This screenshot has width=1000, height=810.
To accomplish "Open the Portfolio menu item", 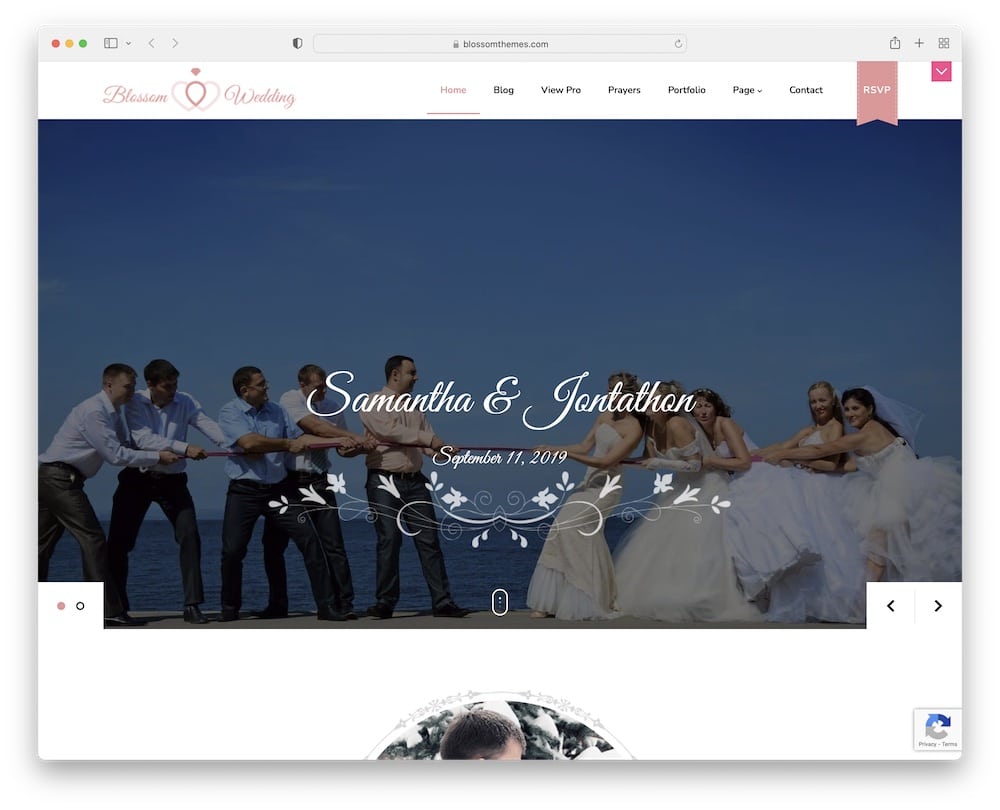I will (x=686, y=90).
